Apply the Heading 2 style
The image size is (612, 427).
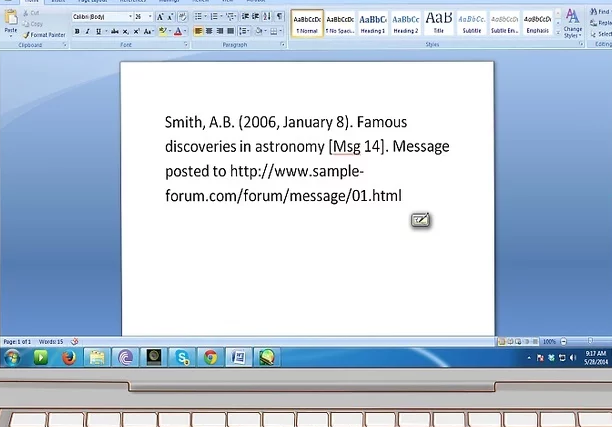[406, 23]
